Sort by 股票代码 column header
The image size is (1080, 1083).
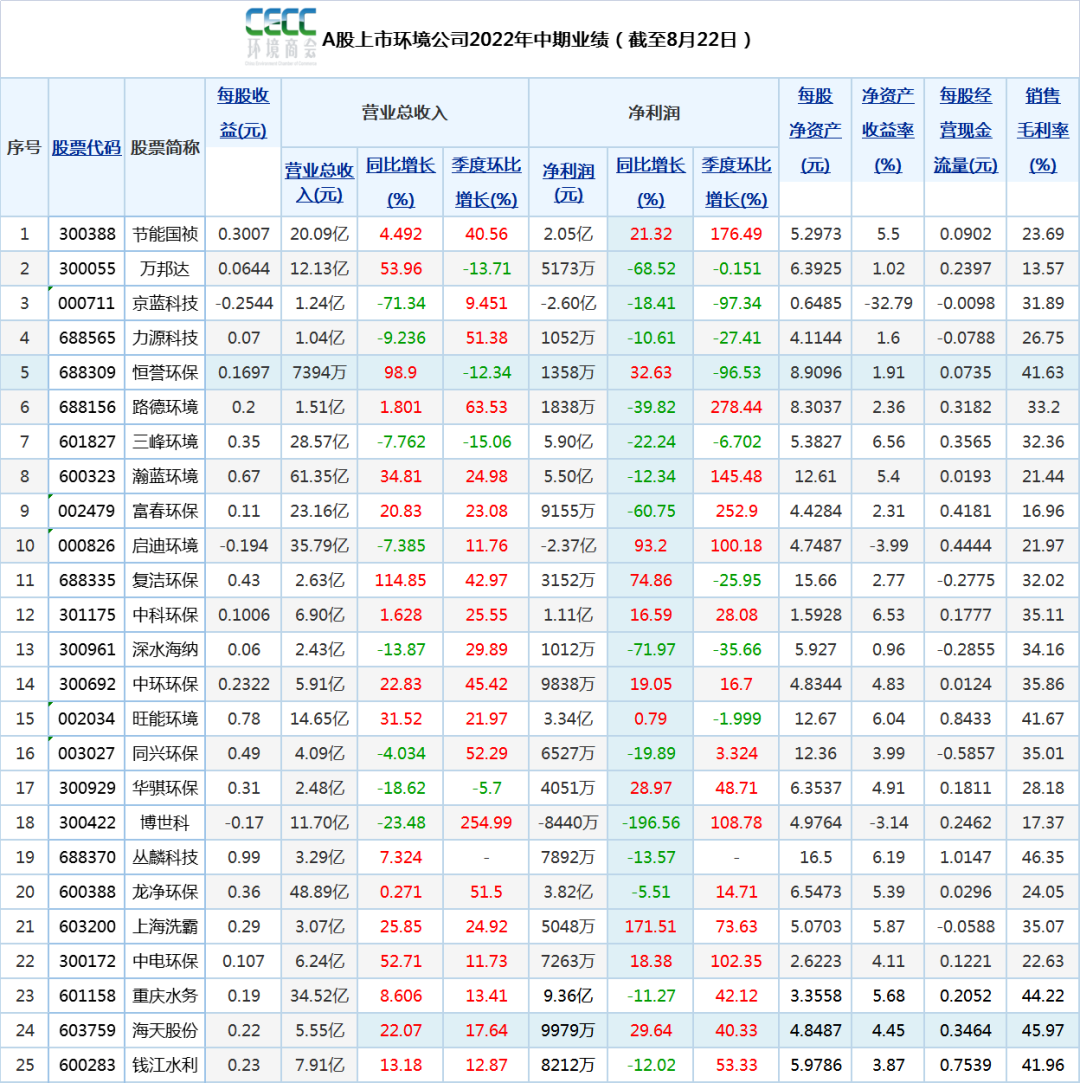coord(87,147)
